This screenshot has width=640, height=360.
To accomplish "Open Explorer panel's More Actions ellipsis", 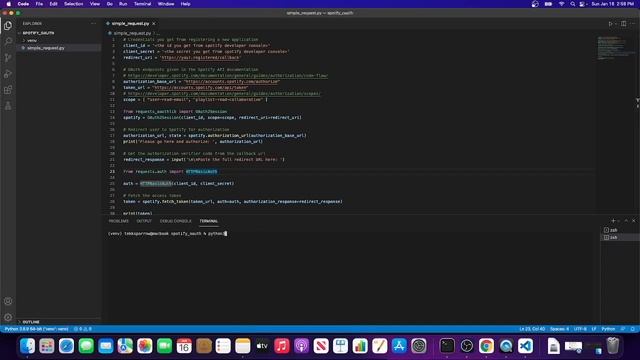I will click(93, 24).
